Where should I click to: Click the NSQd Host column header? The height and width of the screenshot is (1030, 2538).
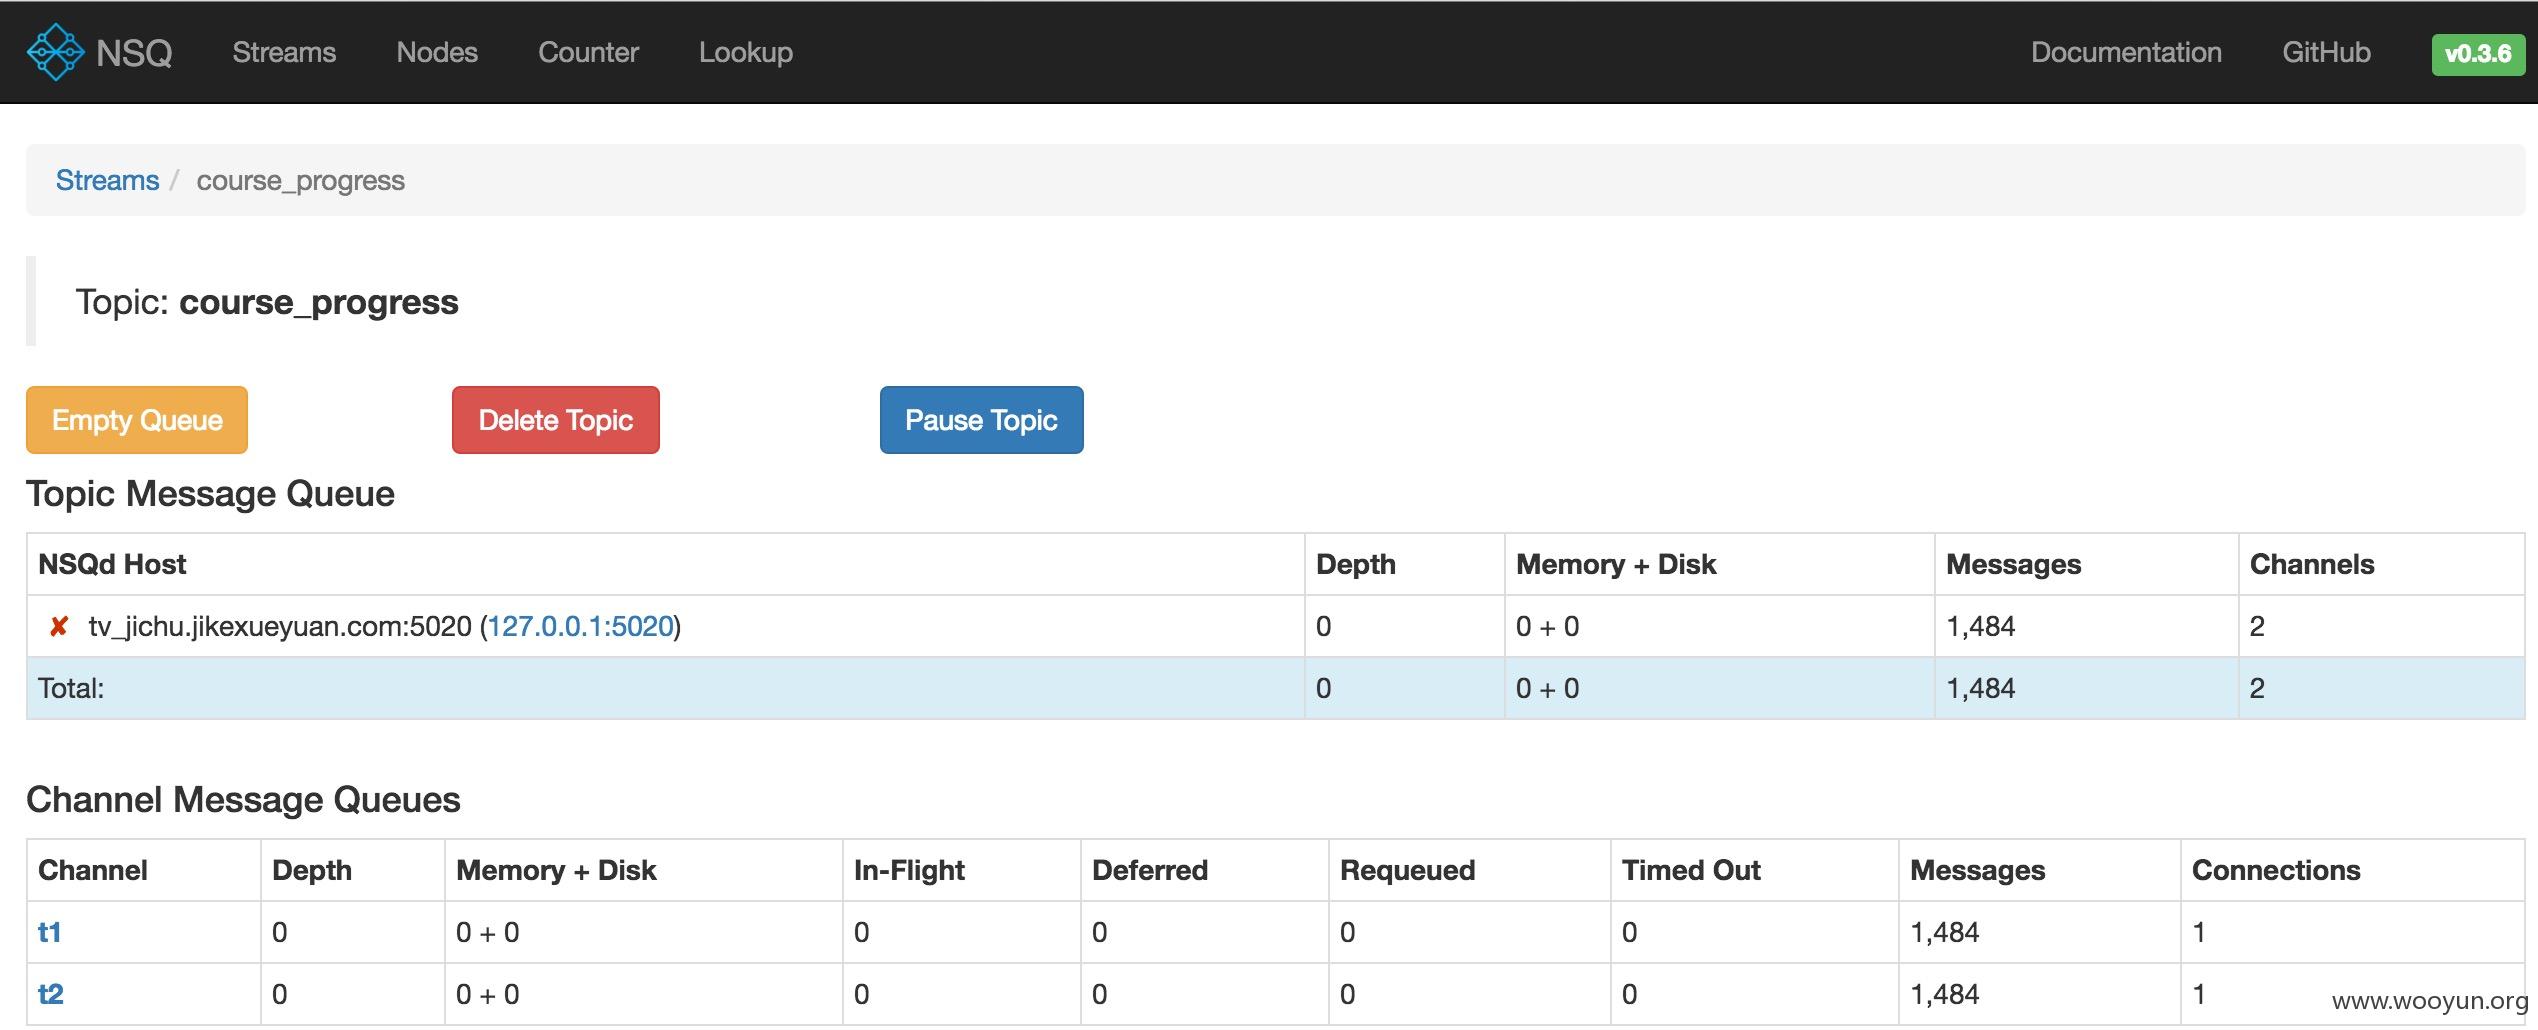[x=112, y=565]
